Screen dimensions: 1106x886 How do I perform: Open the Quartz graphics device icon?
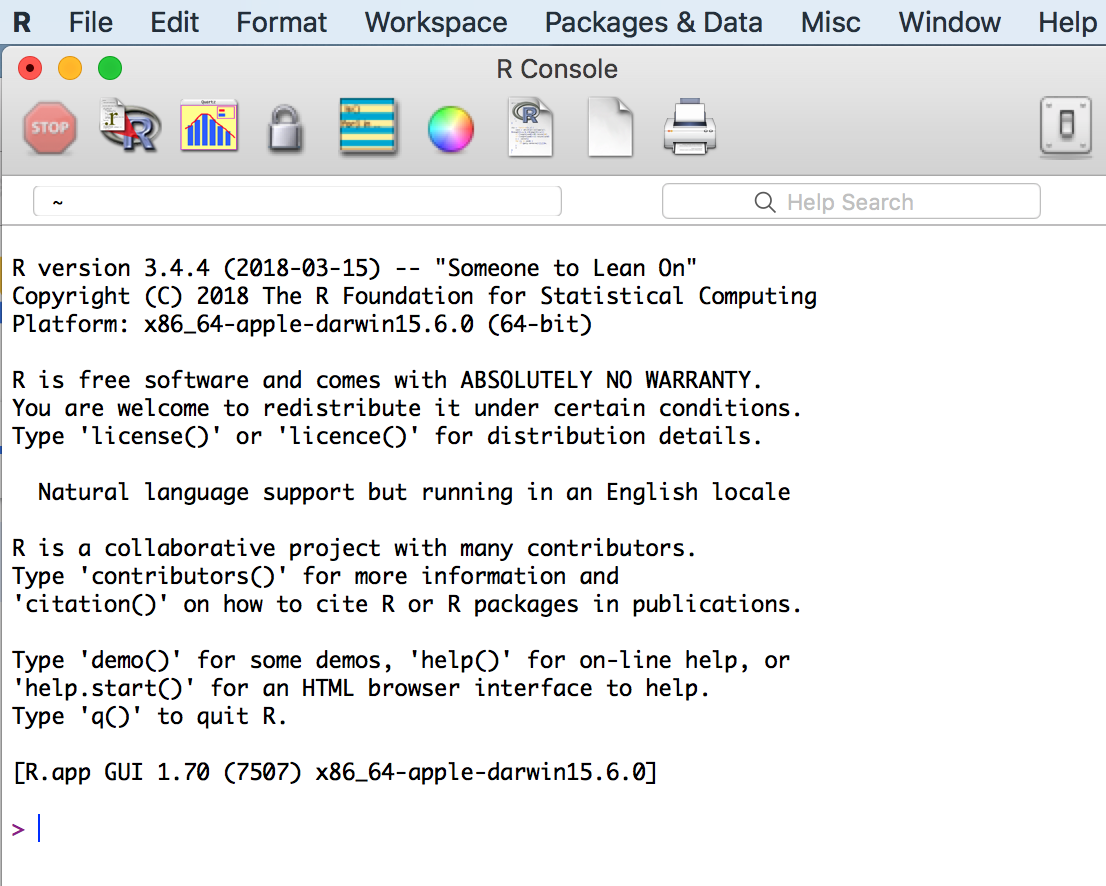[x=209, y=126]
